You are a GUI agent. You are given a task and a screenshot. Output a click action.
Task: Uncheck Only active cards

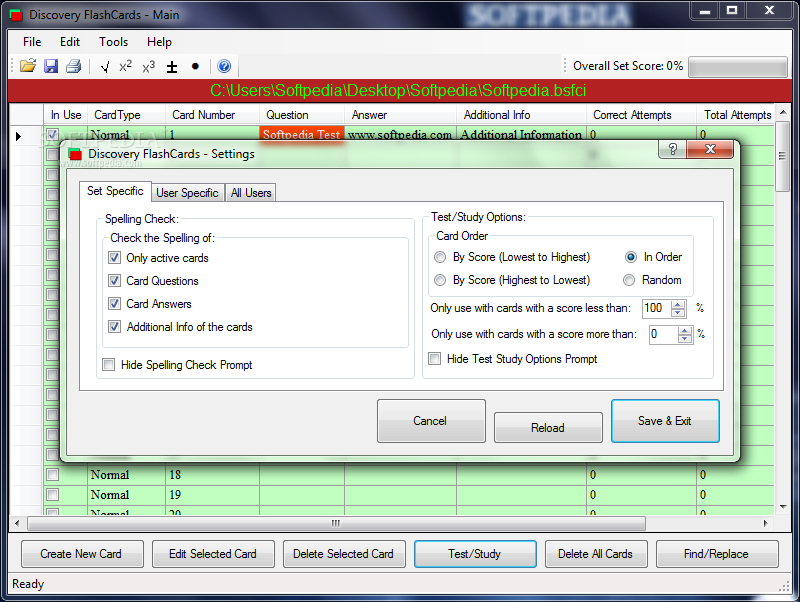114,258
